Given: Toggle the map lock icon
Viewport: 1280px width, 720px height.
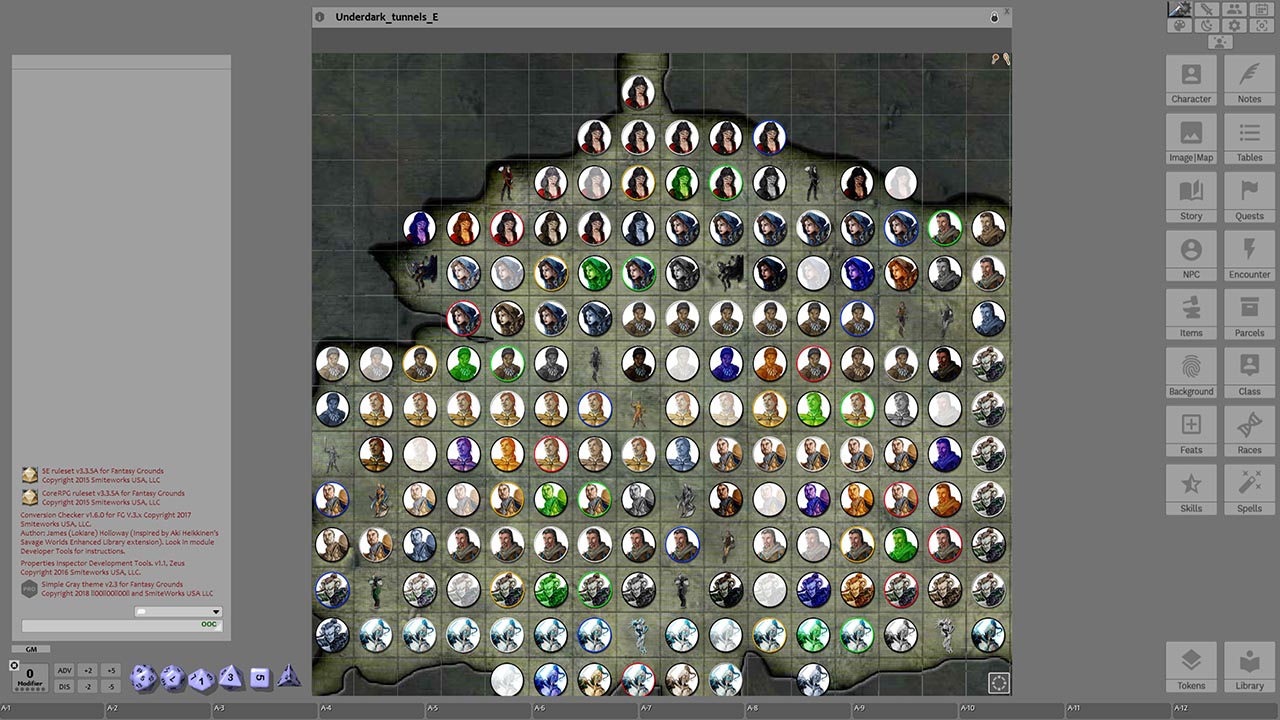Looking at the screenshot, I should tap(994, 17).
